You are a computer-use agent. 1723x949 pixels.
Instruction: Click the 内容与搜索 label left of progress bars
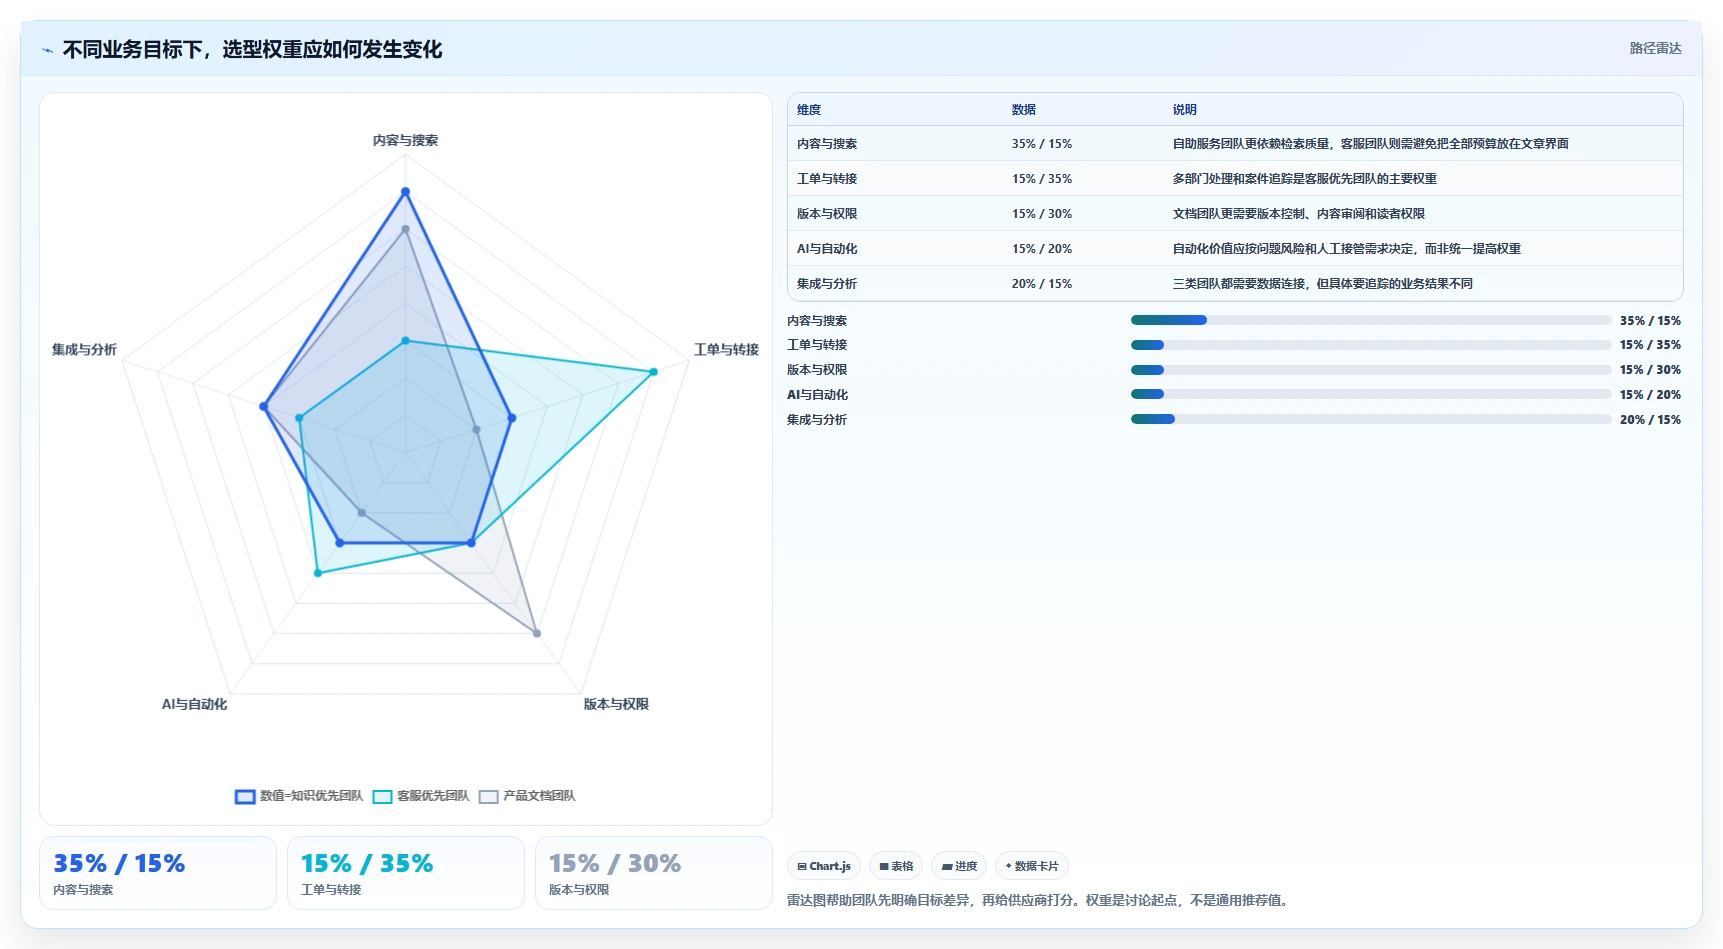817,321
